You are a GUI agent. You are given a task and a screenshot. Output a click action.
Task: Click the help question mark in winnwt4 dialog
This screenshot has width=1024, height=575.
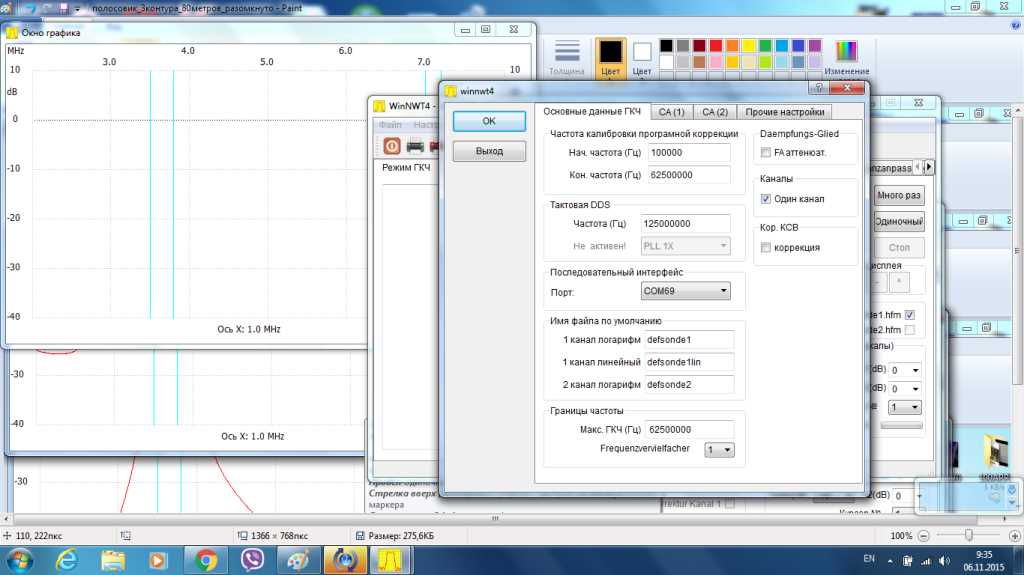pyautogui.click(x=820, y=89)
